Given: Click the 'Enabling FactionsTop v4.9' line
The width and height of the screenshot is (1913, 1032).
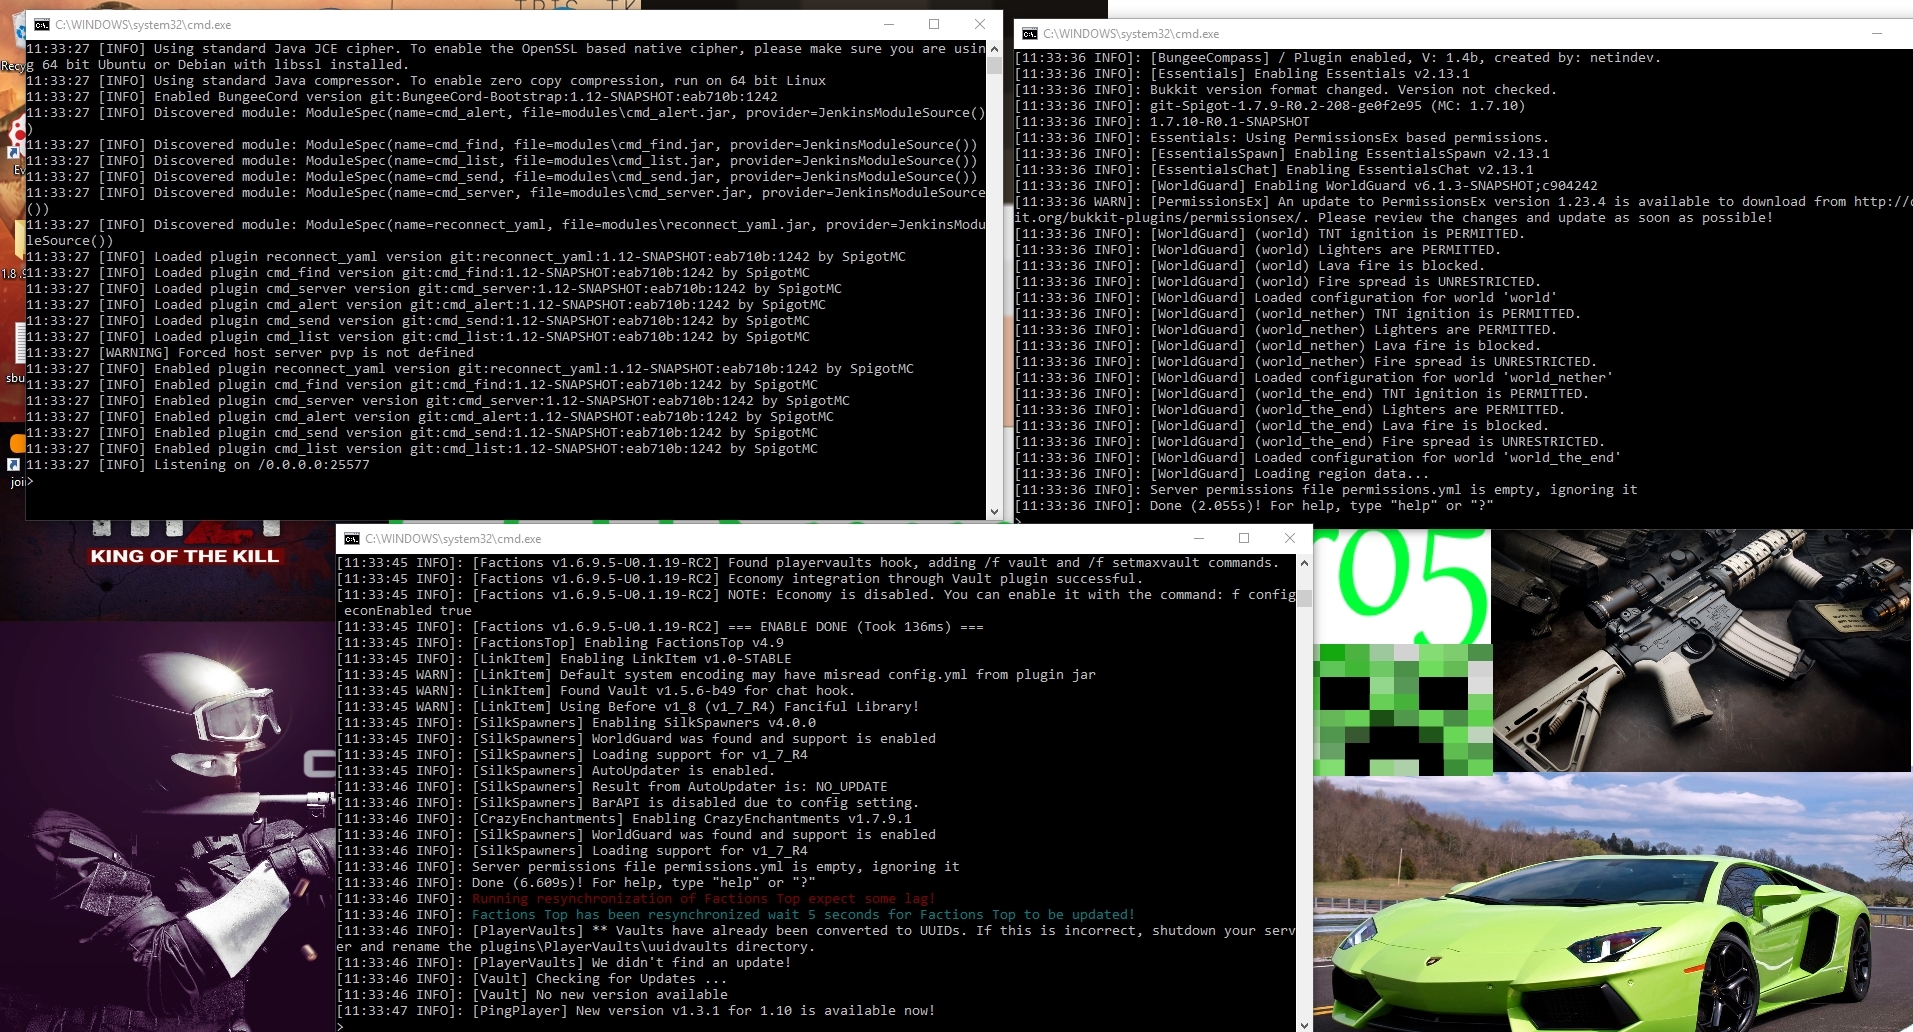Looking at the screenshot, I should tap(560, 643).
